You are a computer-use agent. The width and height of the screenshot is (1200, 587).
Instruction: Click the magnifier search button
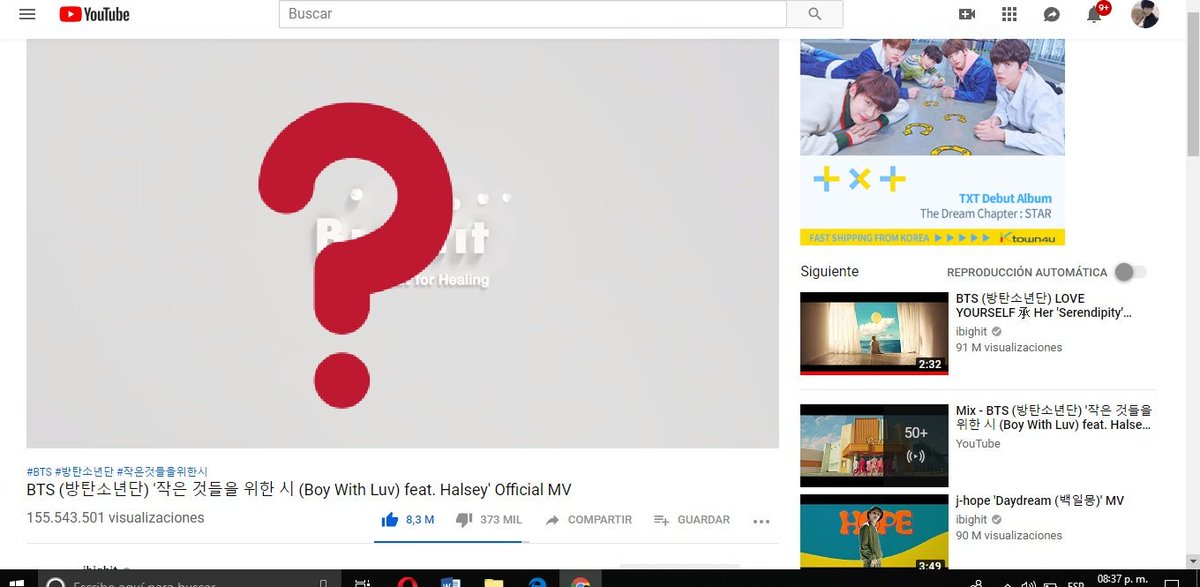click(x=814, y=14)
